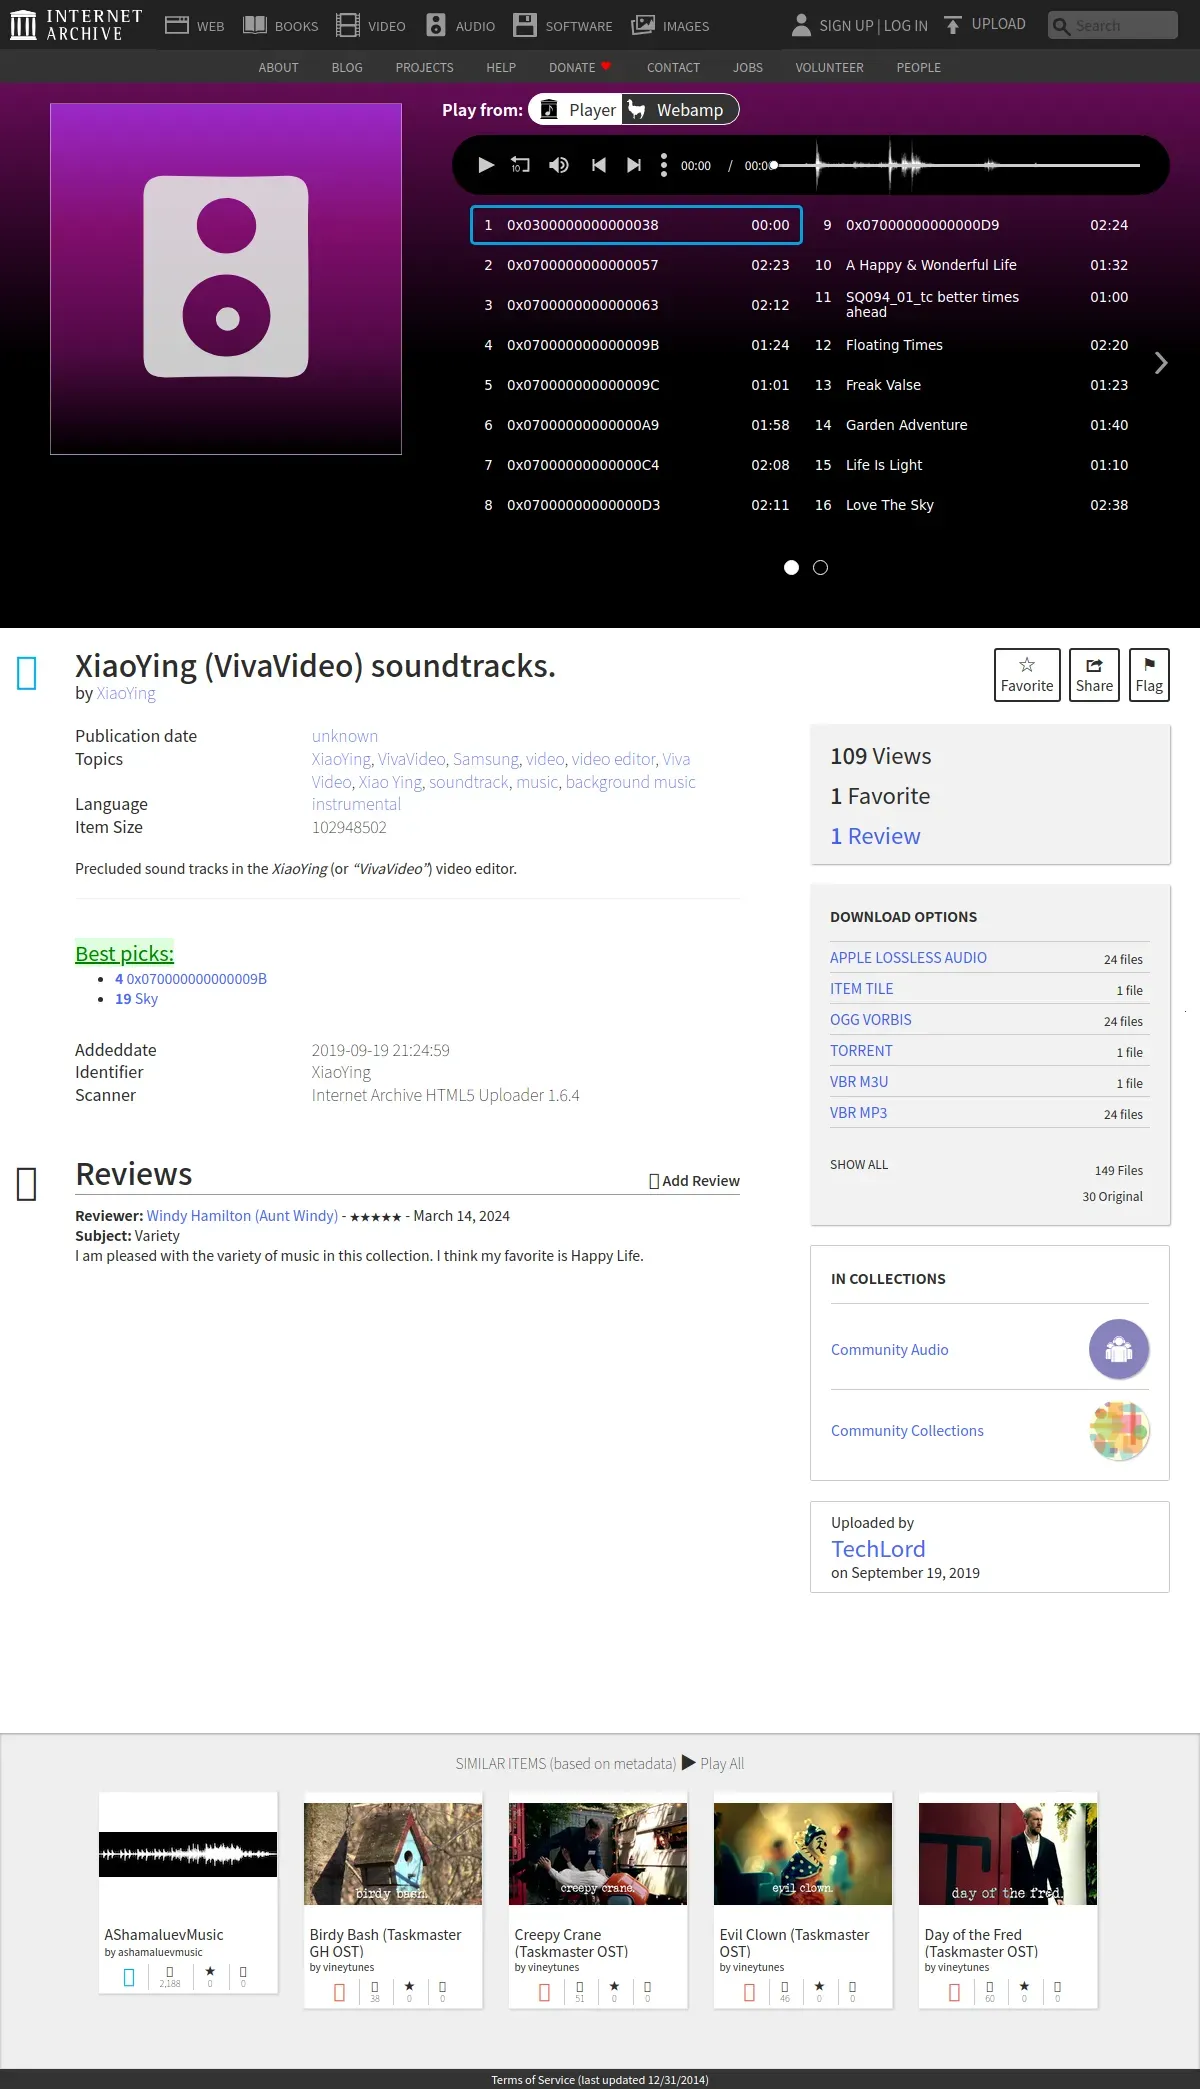Click the Upload arrow icon
This screenshot has width=1200, height=2089.
click(x=953, y=24)
